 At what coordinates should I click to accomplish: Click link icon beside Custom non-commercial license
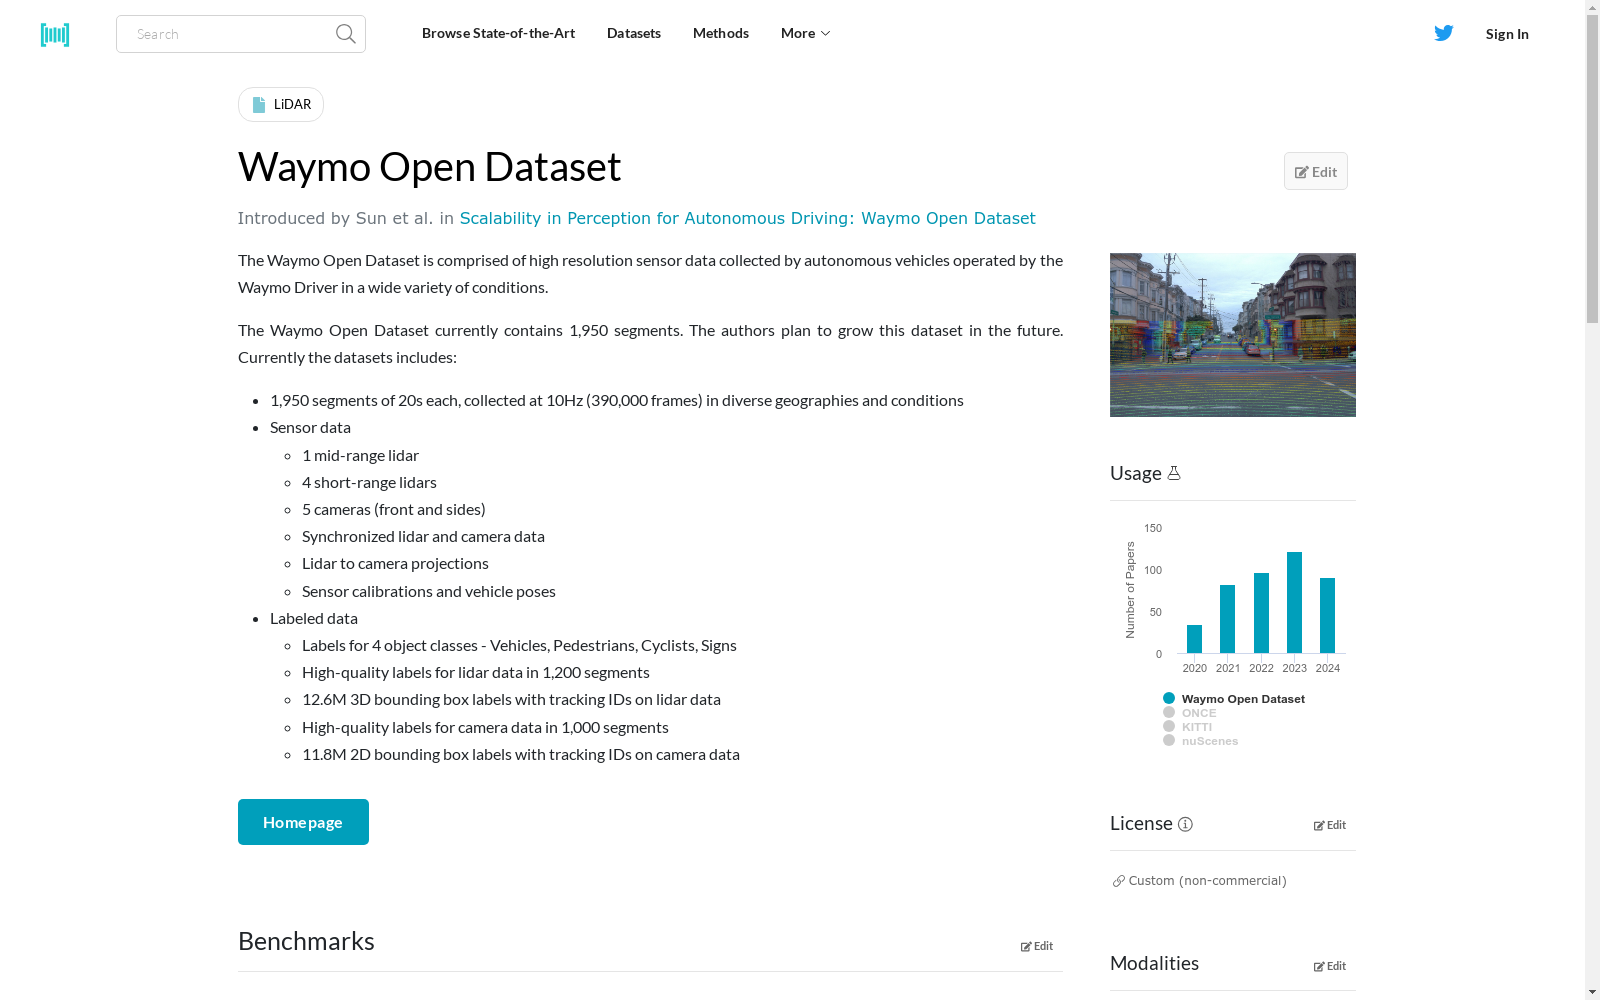point(1119,881)
